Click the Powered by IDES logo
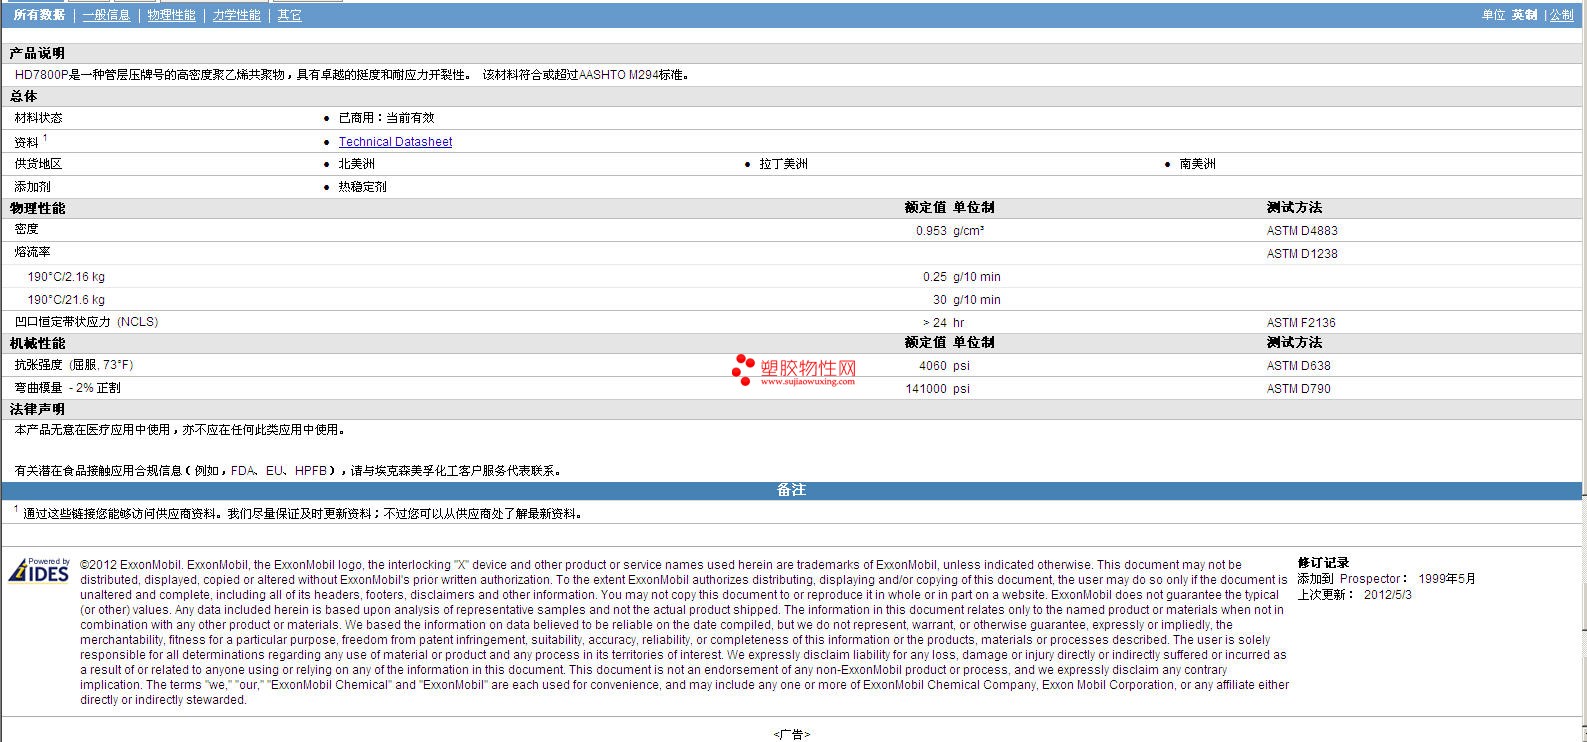1587x742 pixels. pos(39,570)
